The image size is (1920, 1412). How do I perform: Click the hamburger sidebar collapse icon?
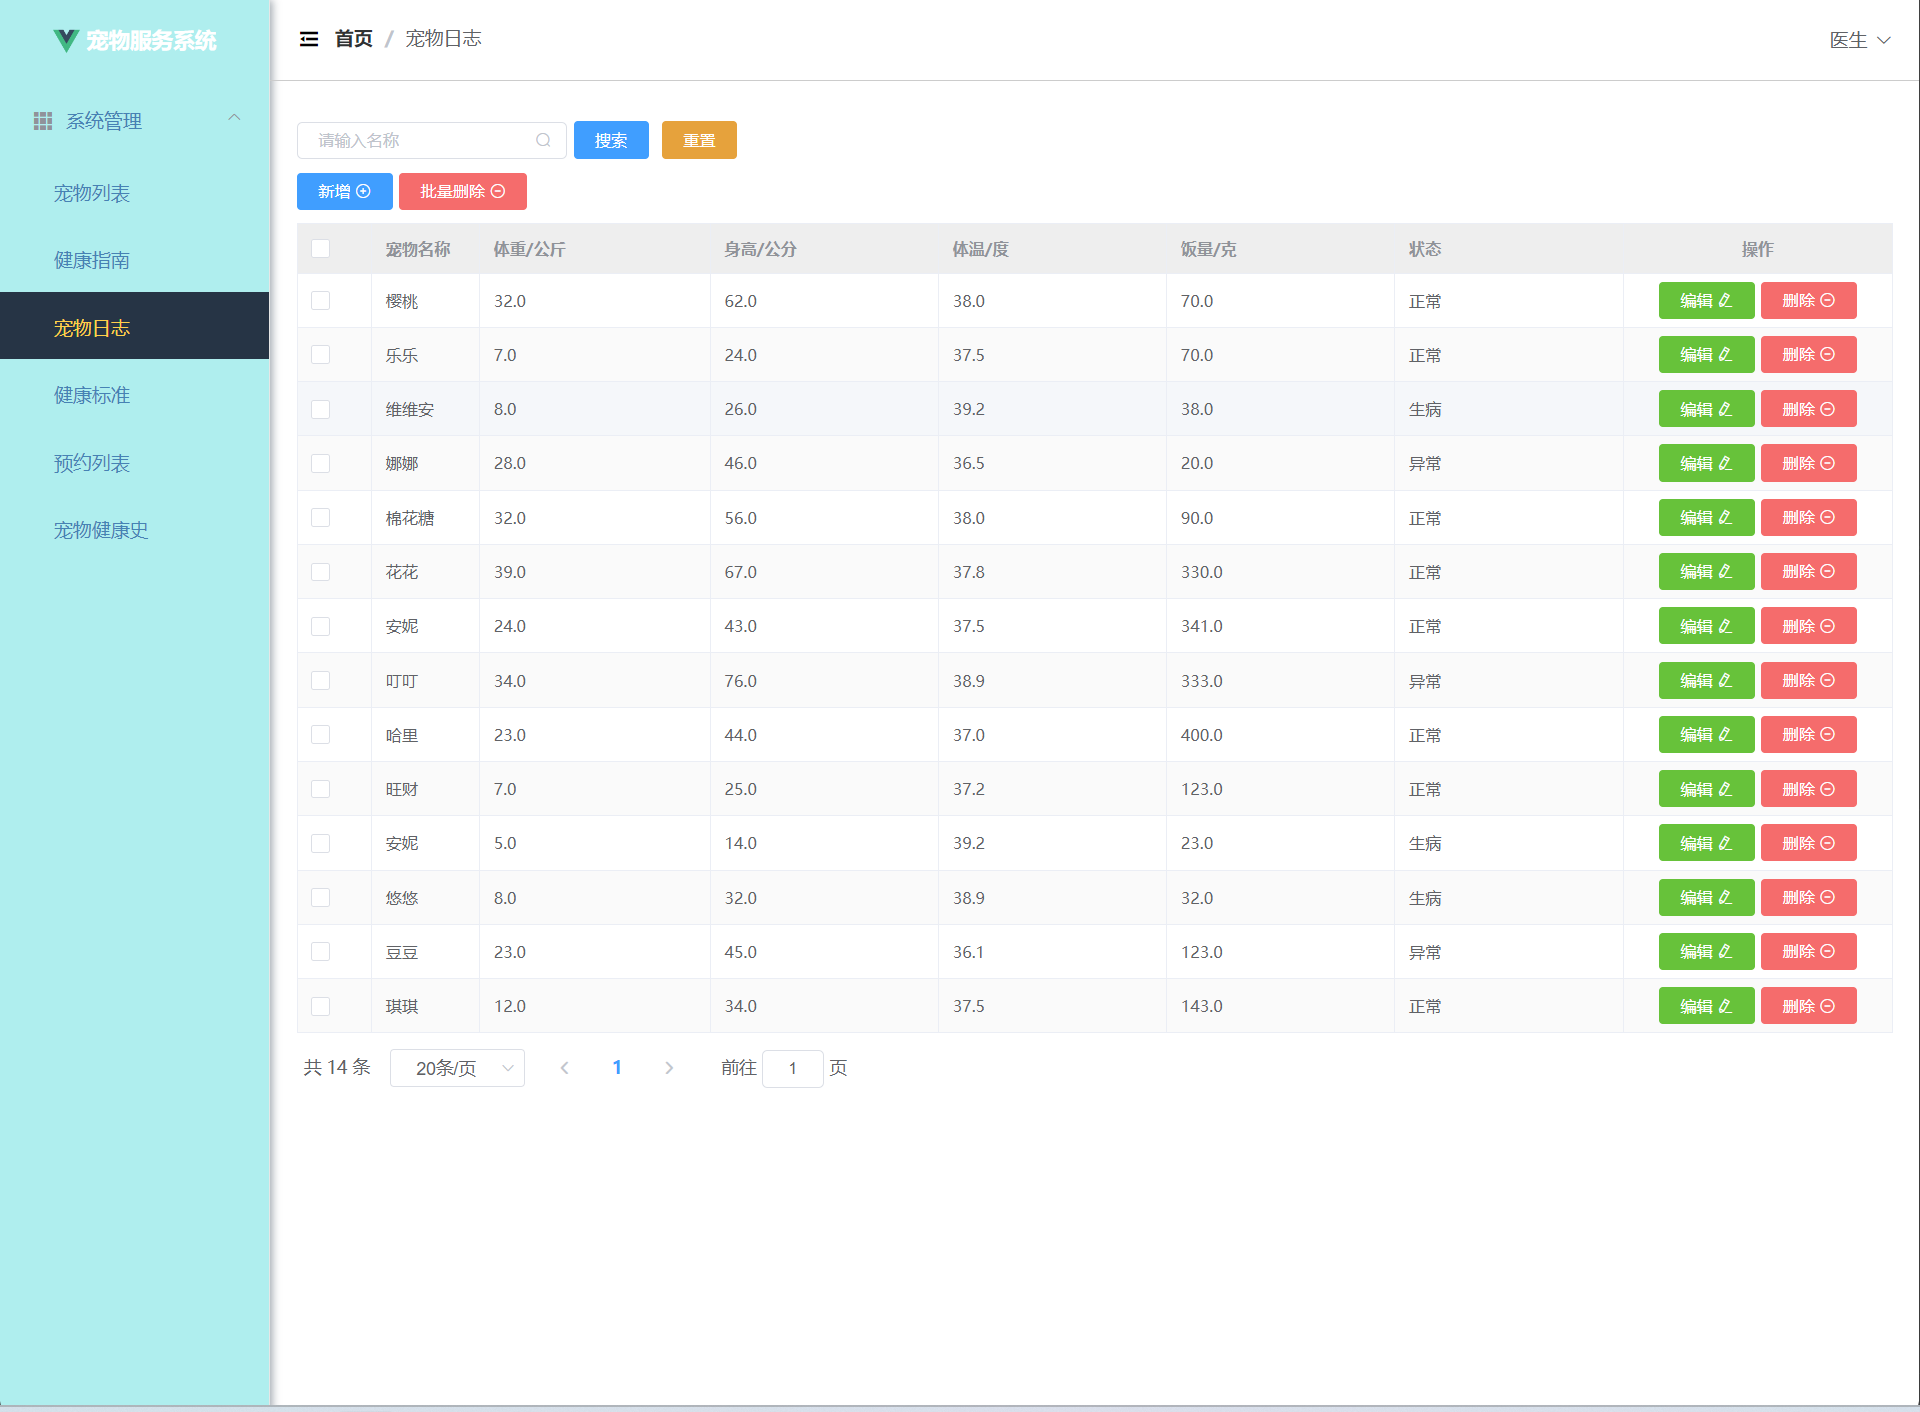point(309,39)
